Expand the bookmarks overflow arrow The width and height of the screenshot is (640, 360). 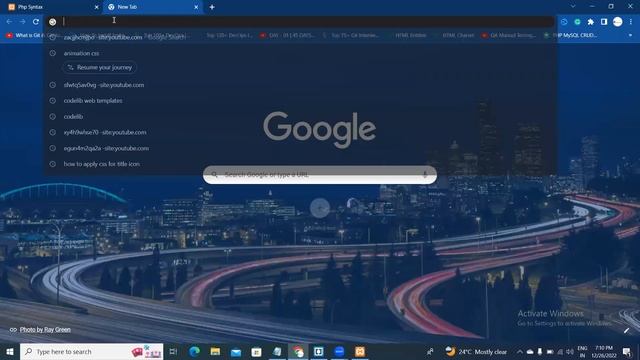(x=630, y=36)
